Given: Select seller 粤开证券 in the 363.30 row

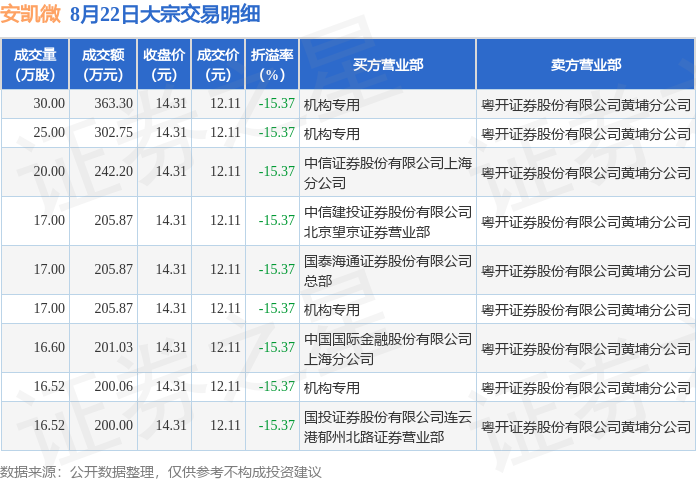Looking at the screenshot, I should pyautogui.click(x=586, y=105).
